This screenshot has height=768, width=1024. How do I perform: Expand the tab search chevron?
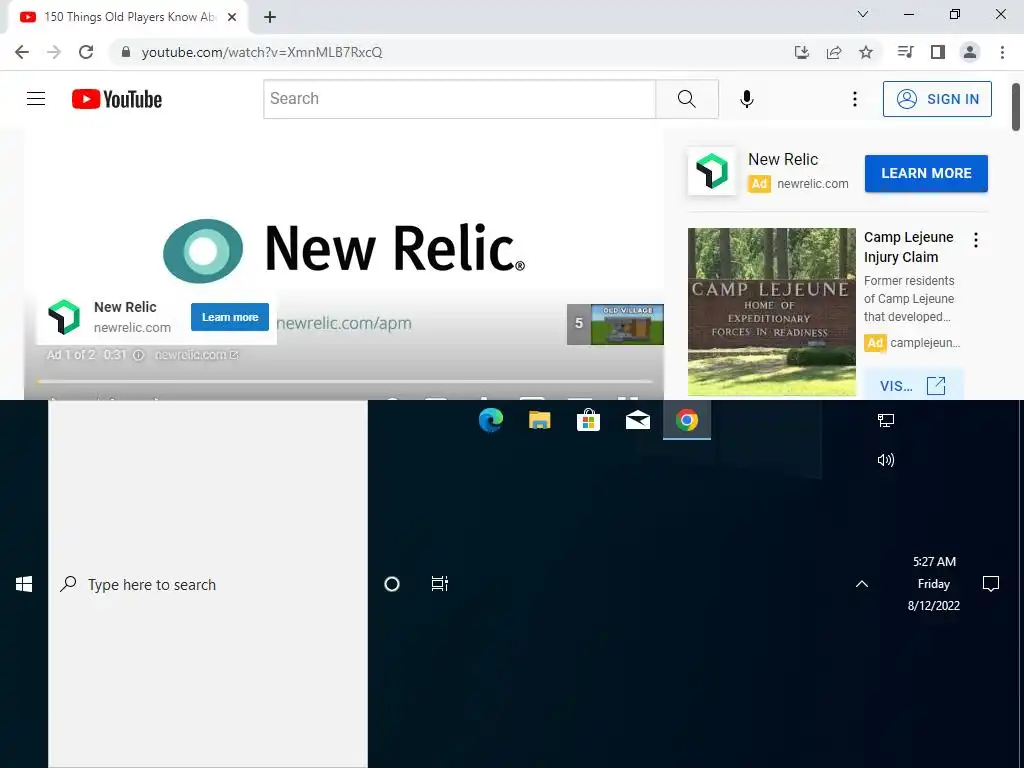(863, 14)
